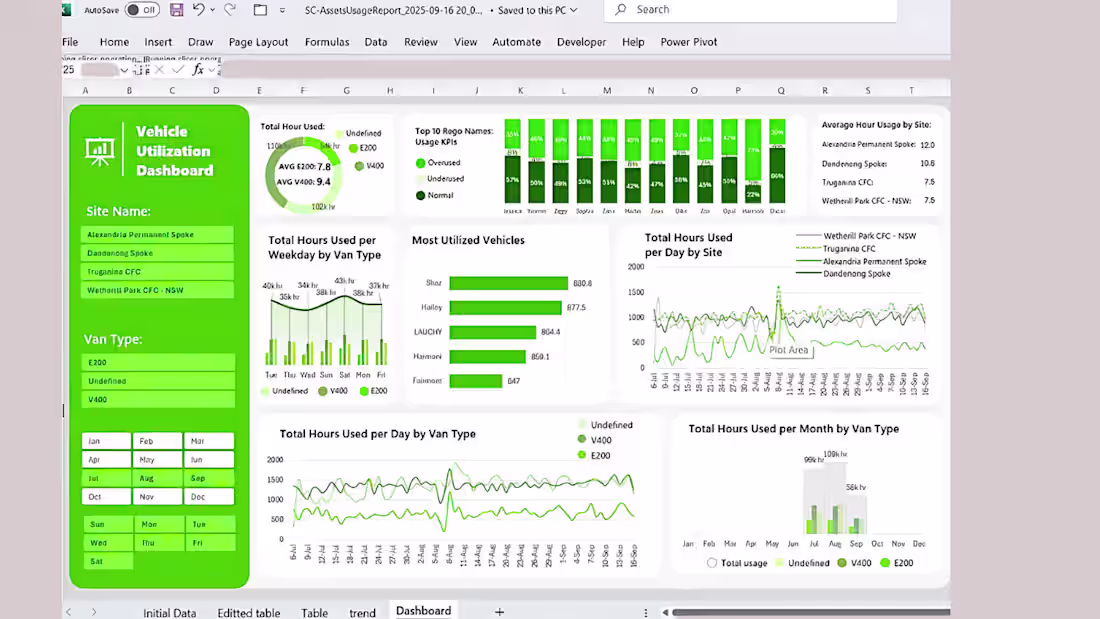Screen dimensions: 1100x619
Task: Click the Enter (checkmark) icon beside formula bar
Action: (178, 69)
